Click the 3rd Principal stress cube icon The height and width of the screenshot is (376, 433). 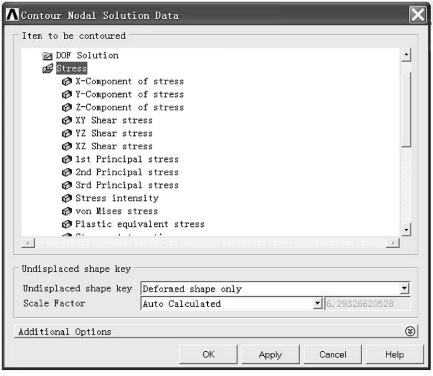pos(67,186)
